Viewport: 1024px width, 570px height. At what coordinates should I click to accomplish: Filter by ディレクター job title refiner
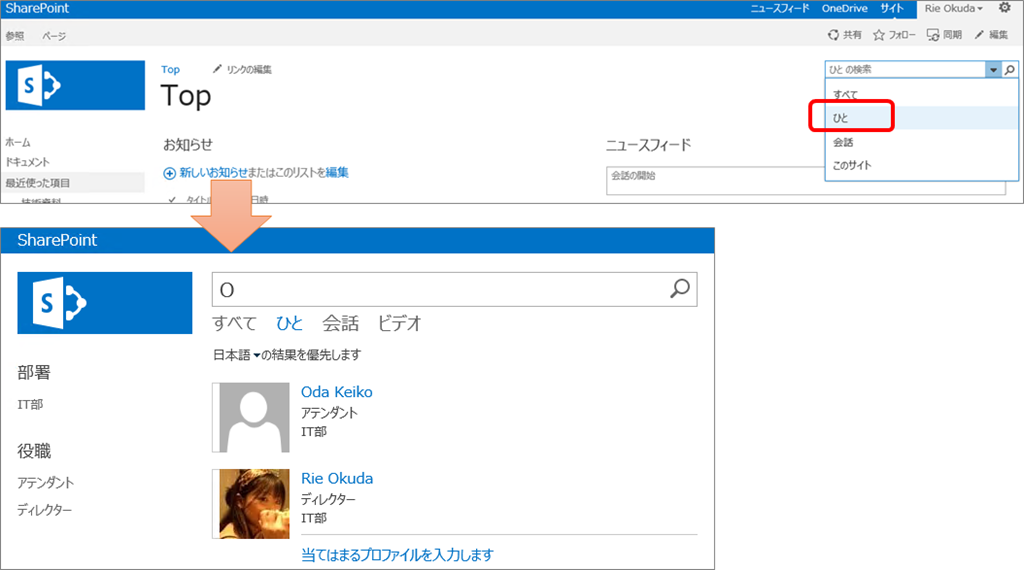pyautogui.click(x=44, y=509)
